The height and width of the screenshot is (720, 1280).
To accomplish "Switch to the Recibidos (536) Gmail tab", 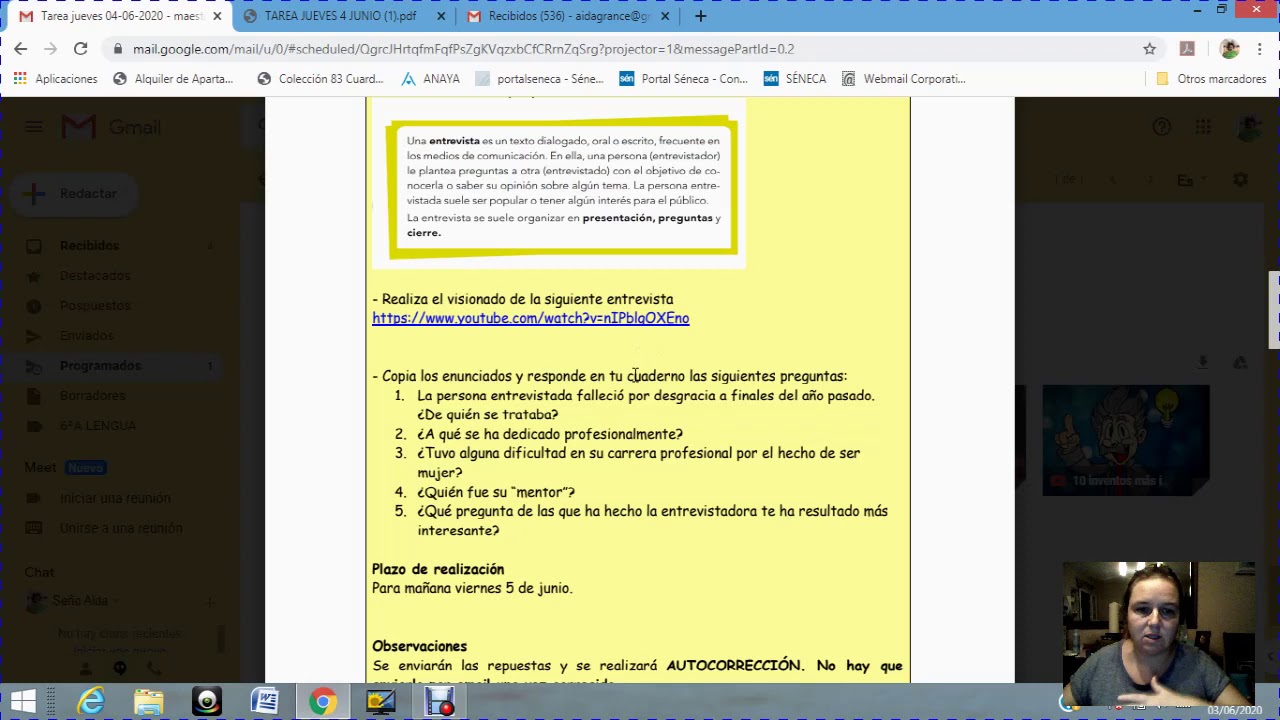I will (x=566, y=16).
